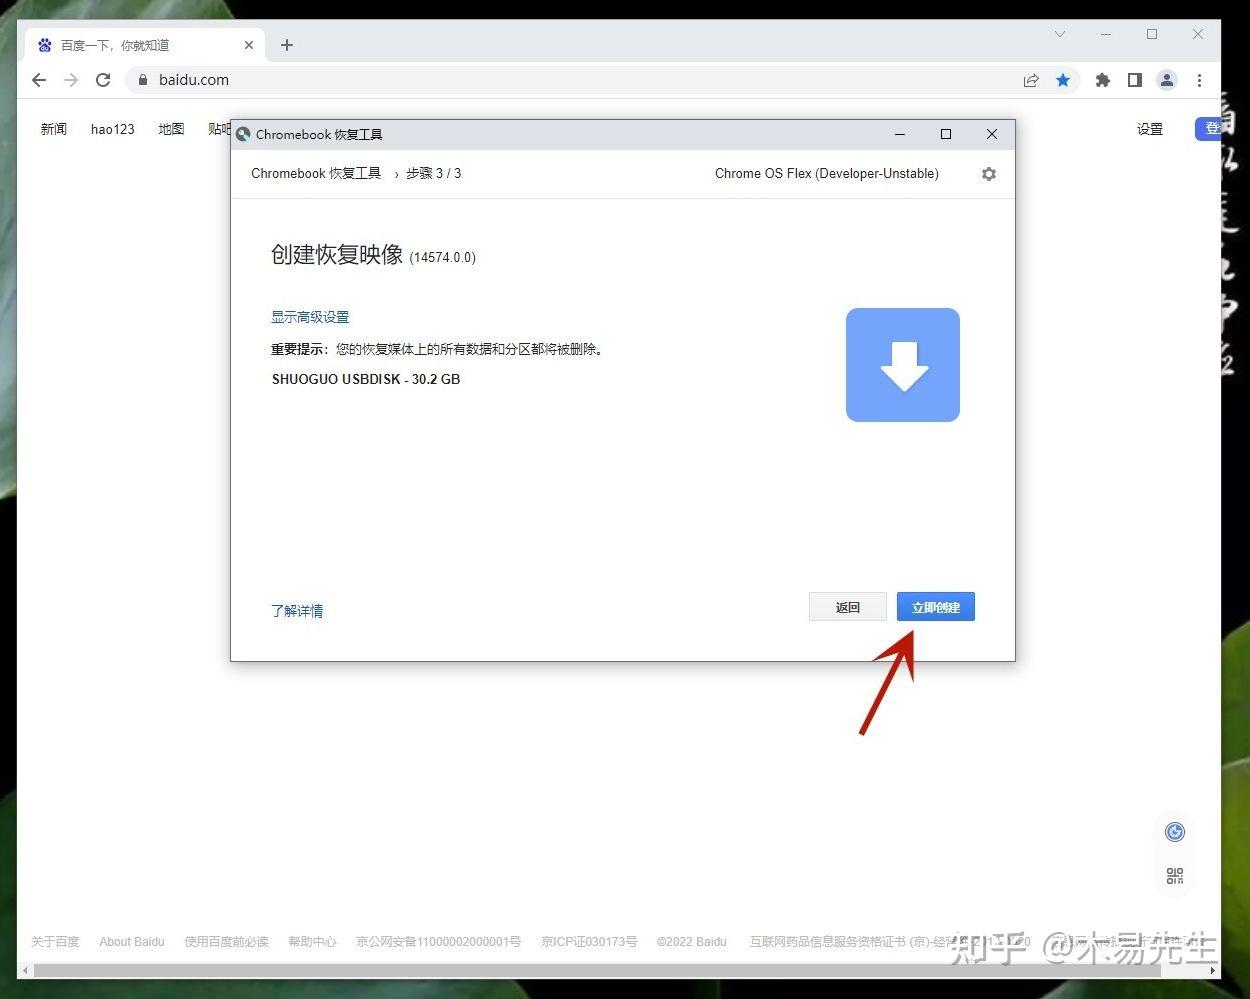Click the scrollbar left arrow
The height and width of the screenshot is (999, 1250).
pyautogui.click(x=25, y=970)
